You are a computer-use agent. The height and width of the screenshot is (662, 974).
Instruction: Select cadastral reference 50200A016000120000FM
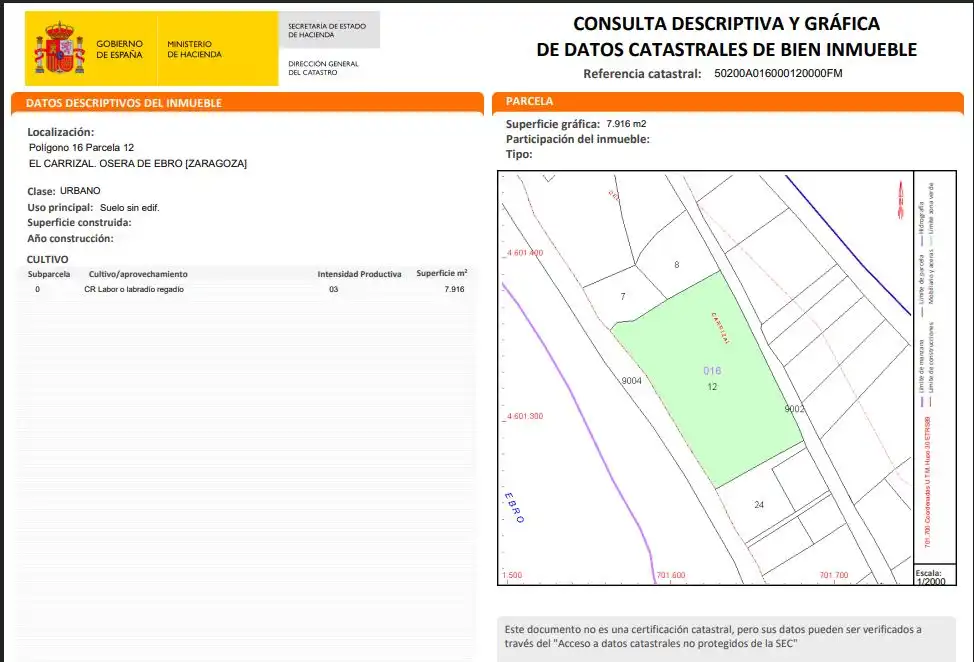[x=778, y=73]
